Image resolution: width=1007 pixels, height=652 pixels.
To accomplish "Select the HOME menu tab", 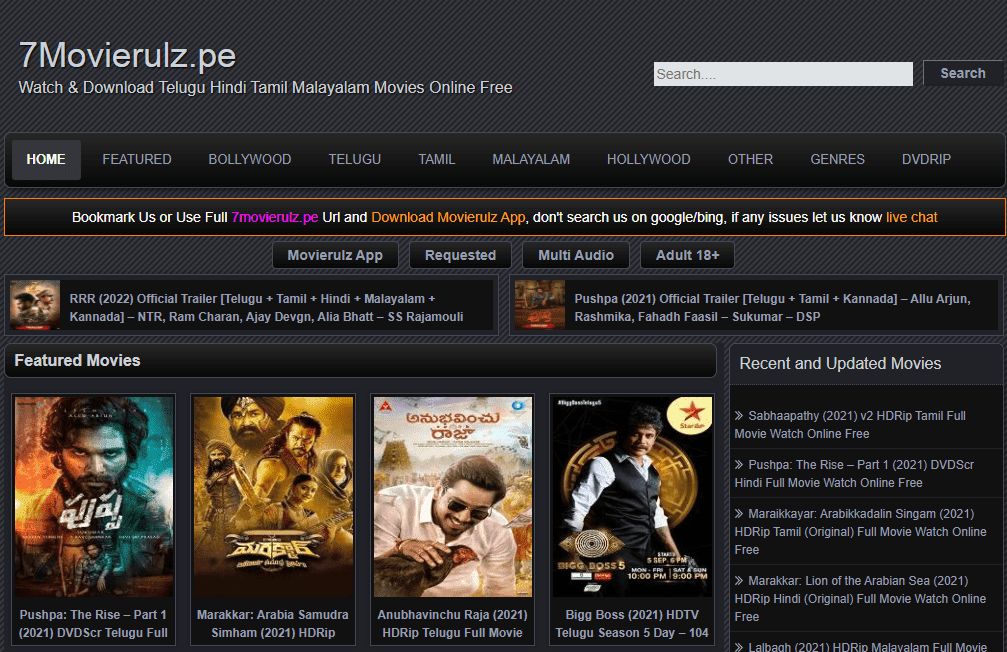I will tap(46, 159).
